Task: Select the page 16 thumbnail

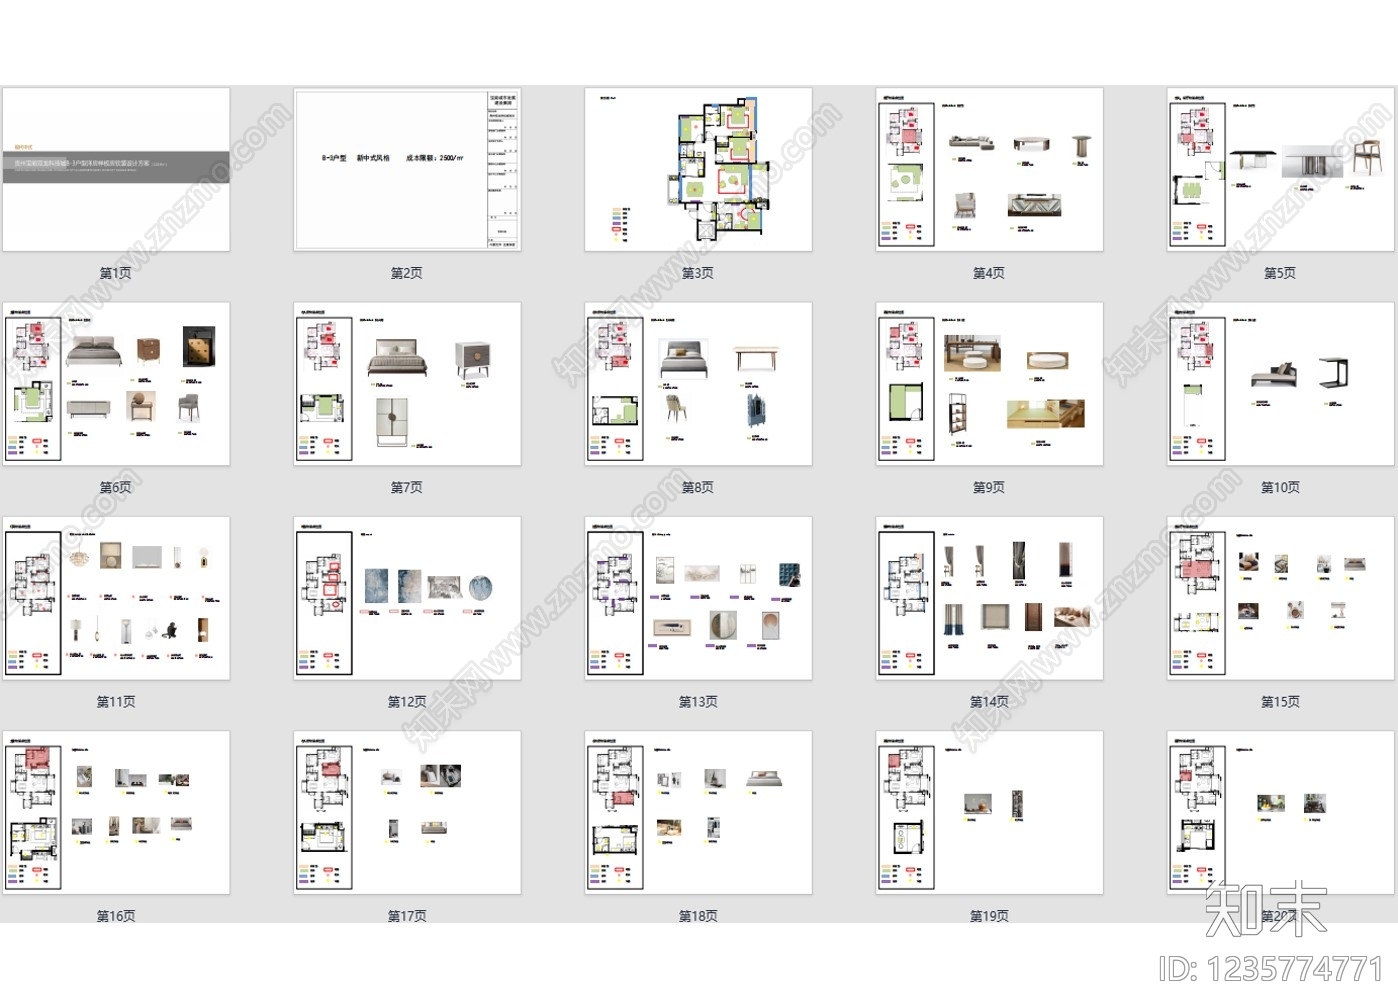Action: tap(116, 812)
